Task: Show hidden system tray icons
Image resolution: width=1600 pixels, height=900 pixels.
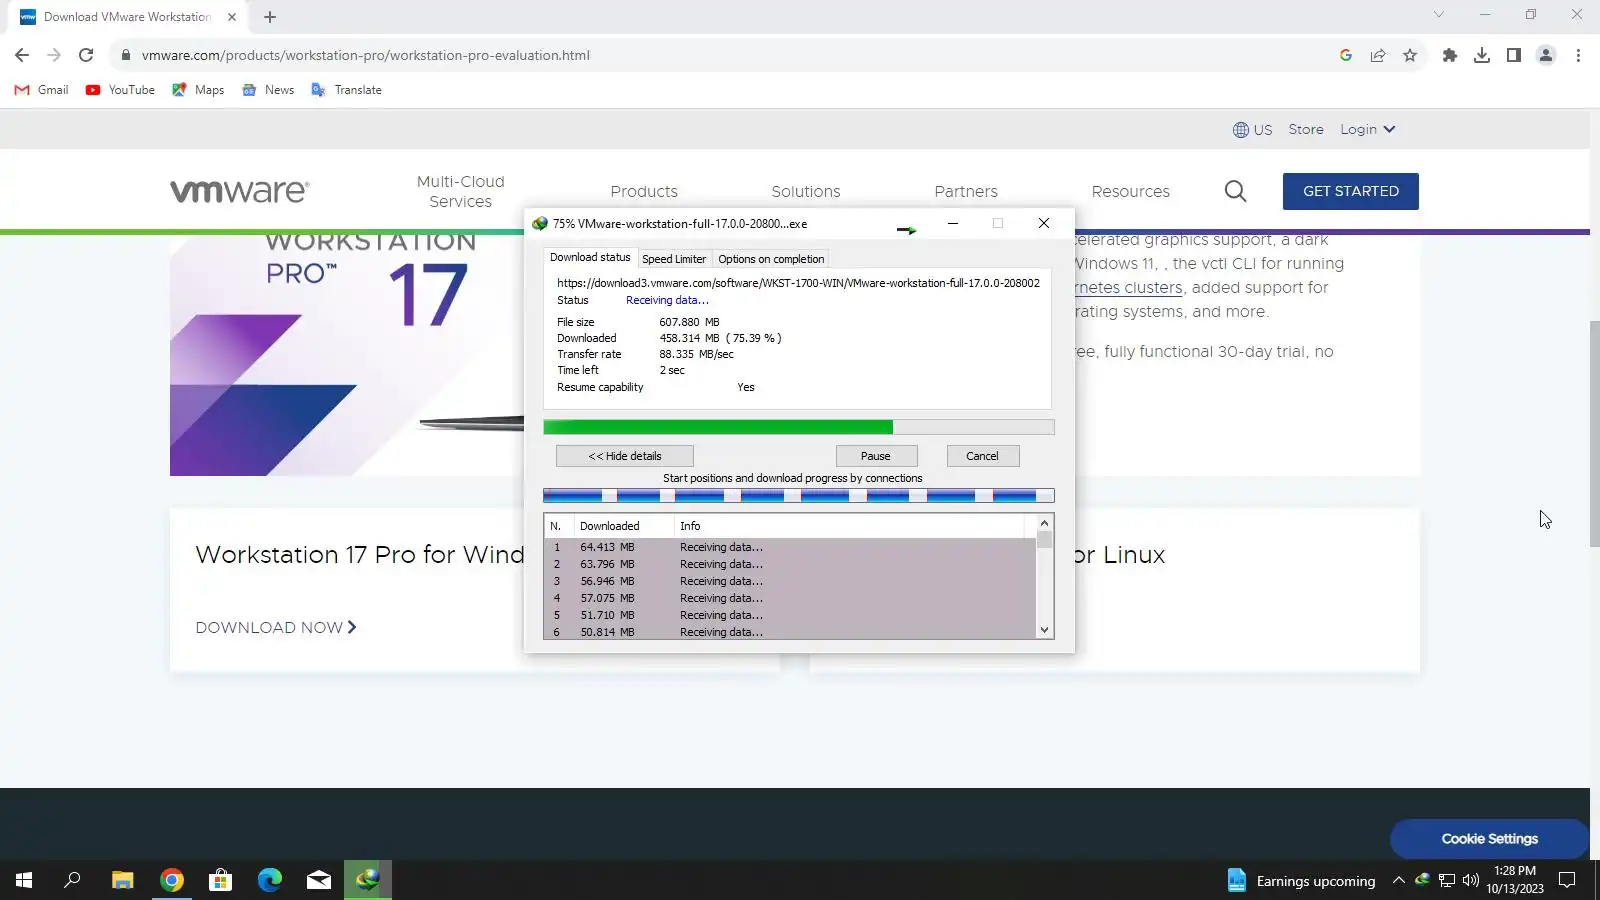Action: coord(1399,880)
